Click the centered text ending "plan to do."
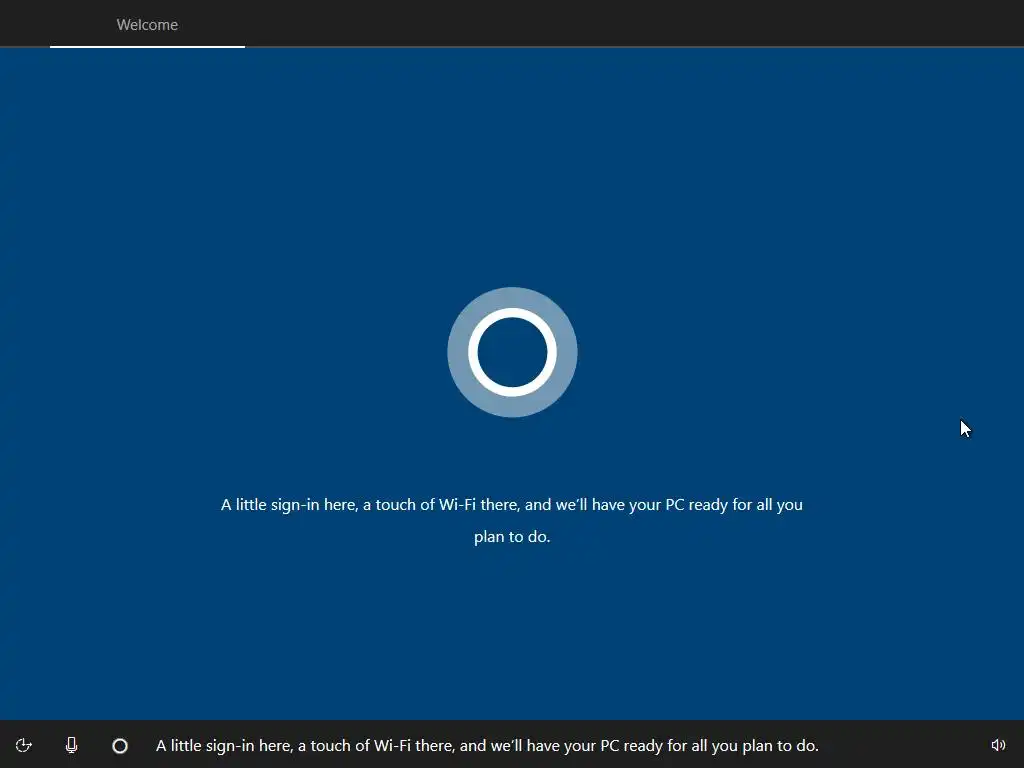This screenshot has width=1024, height=768. (x=512, y=520)
